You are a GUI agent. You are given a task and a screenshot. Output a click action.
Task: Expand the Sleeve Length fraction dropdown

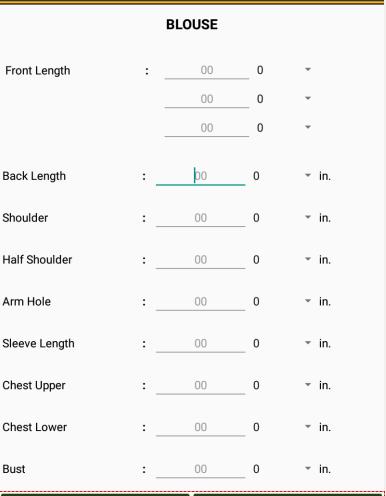click(x=282, y=343)
